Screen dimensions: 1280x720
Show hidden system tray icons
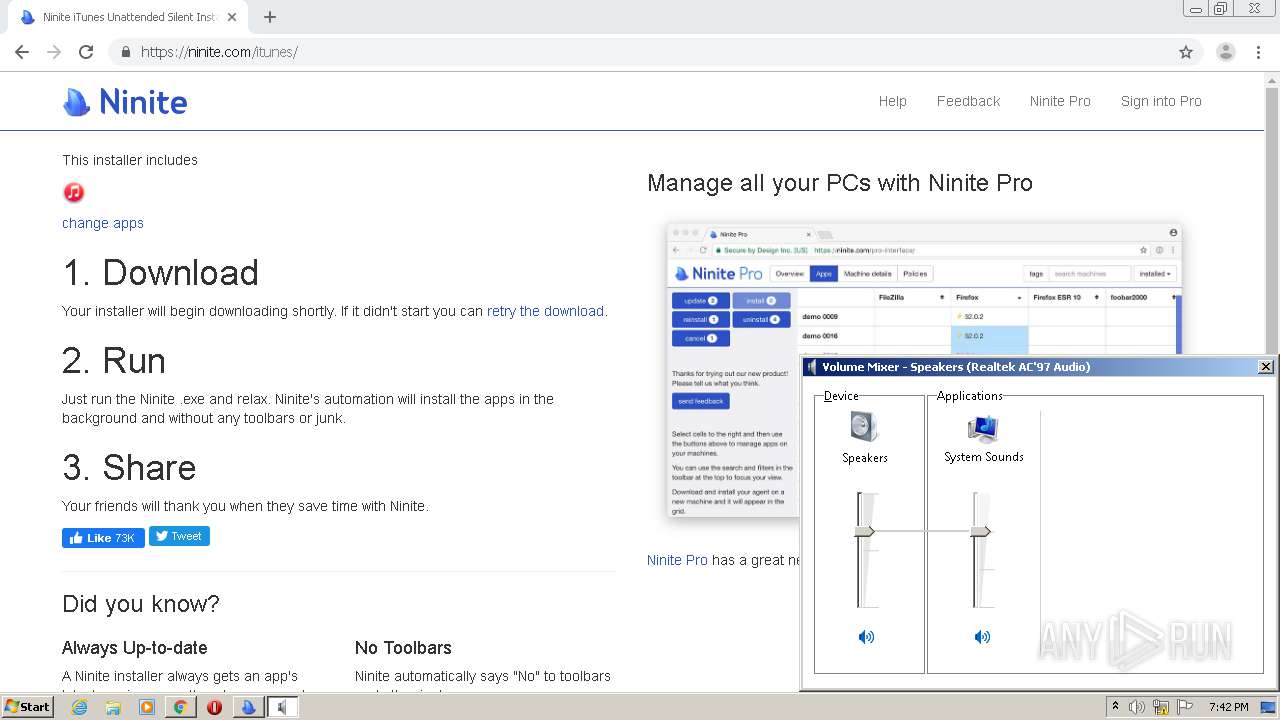[1116, 707]
